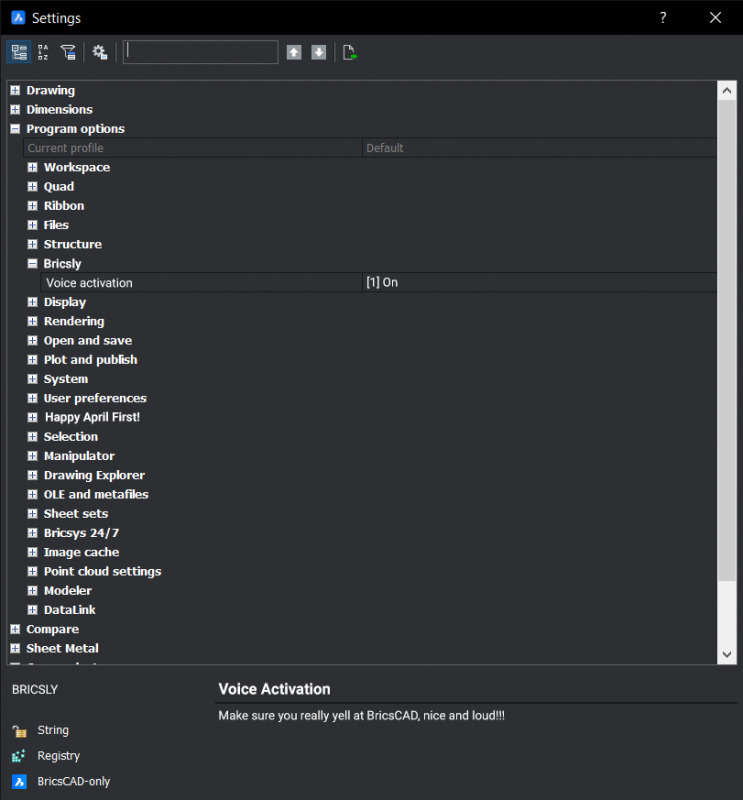Expand the Happy April First! node
Screen dimensions: 743x800
pos(32,417)
